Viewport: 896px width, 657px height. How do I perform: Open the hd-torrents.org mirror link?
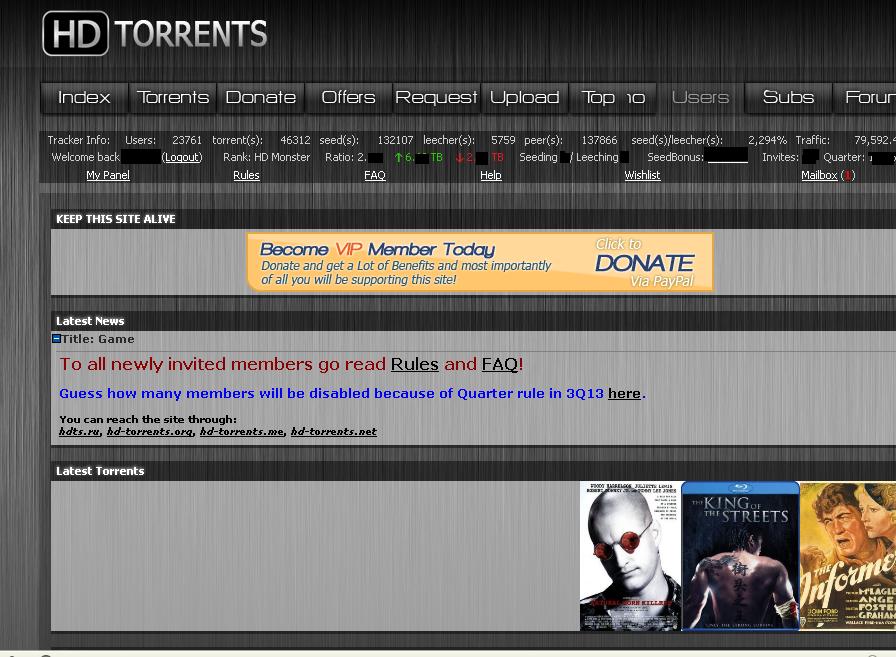[150, 431]
